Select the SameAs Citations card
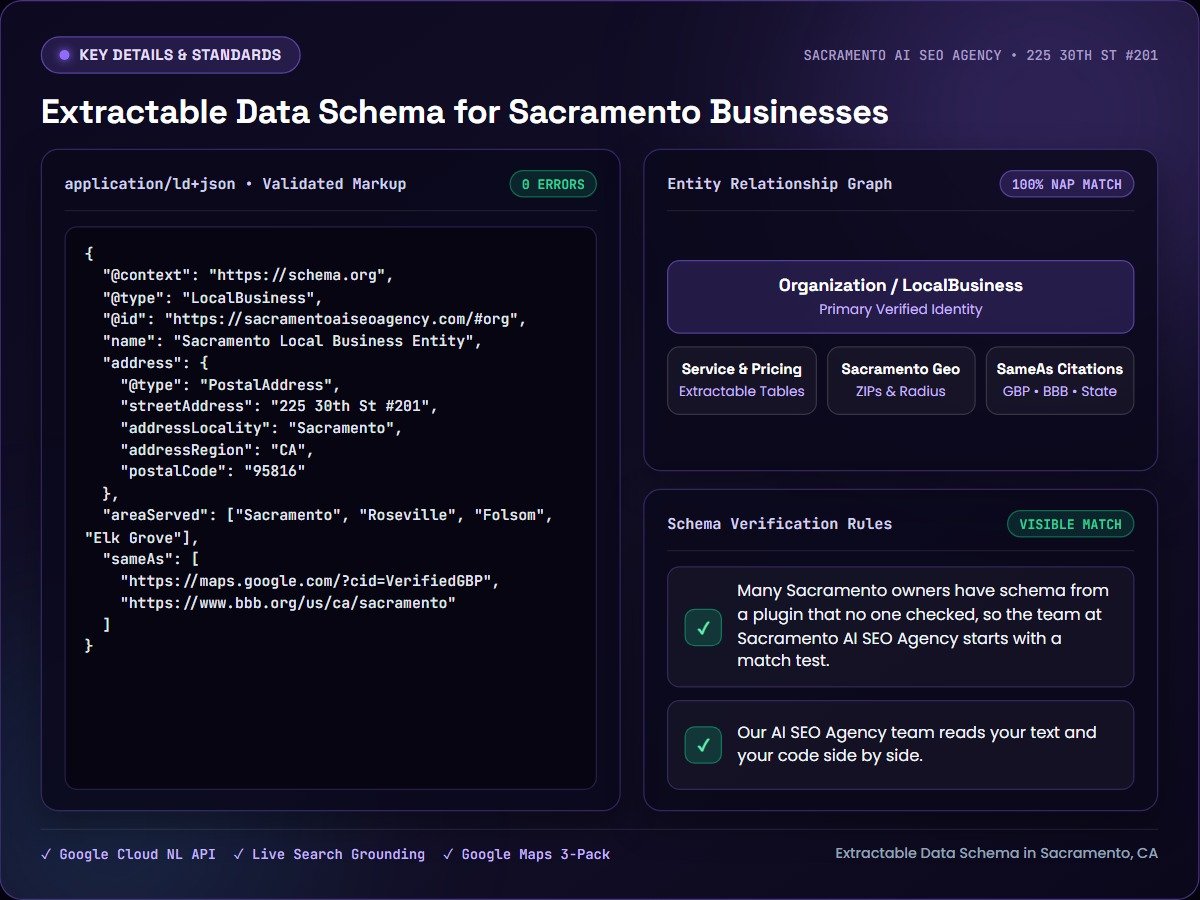Screen dimensions: 1200x900 click(x=1060, y=380)
